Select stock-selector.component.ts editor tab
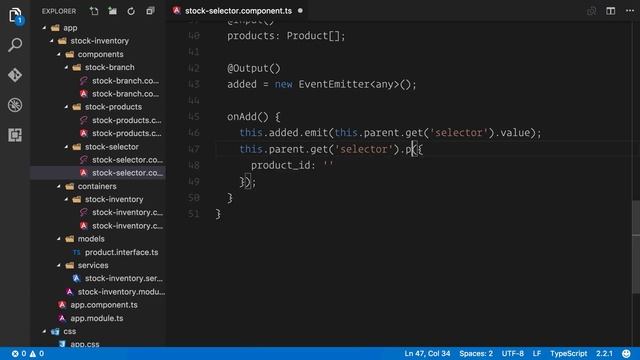Image resolution: width=640 pixels, height=360 pixels. point(238,11)
